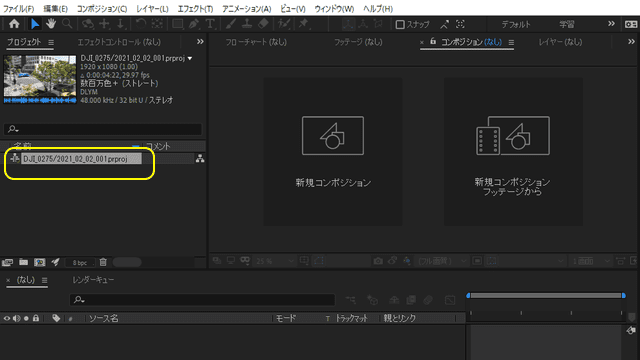Open the ファイル(F) menu
The image size is (640, 360).
(18, 9)
